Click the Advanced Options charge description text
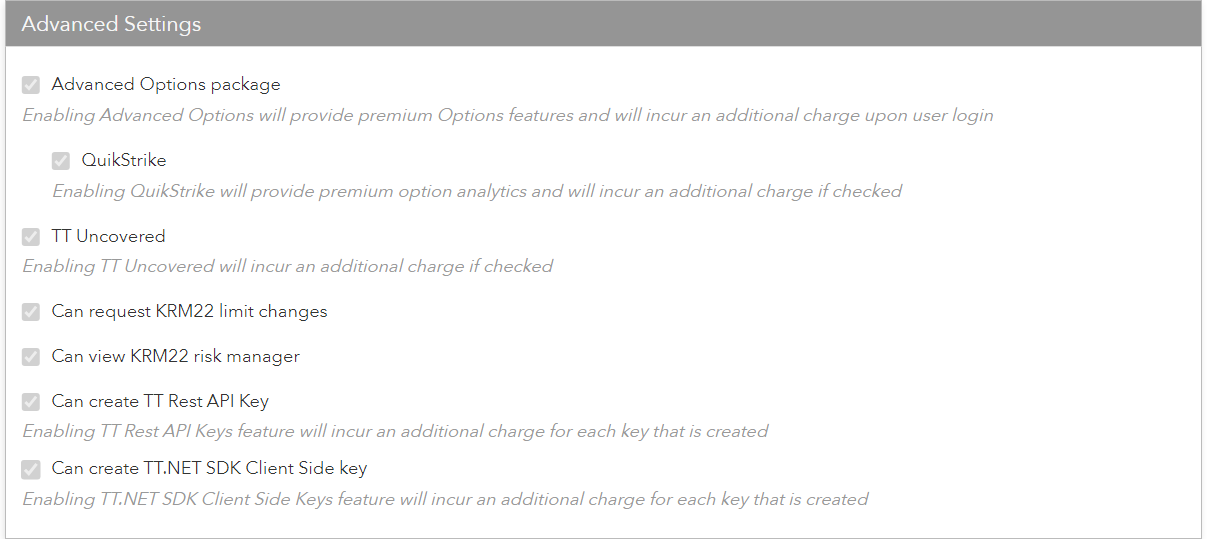The image size is (1207, 539). click(507, 115)
